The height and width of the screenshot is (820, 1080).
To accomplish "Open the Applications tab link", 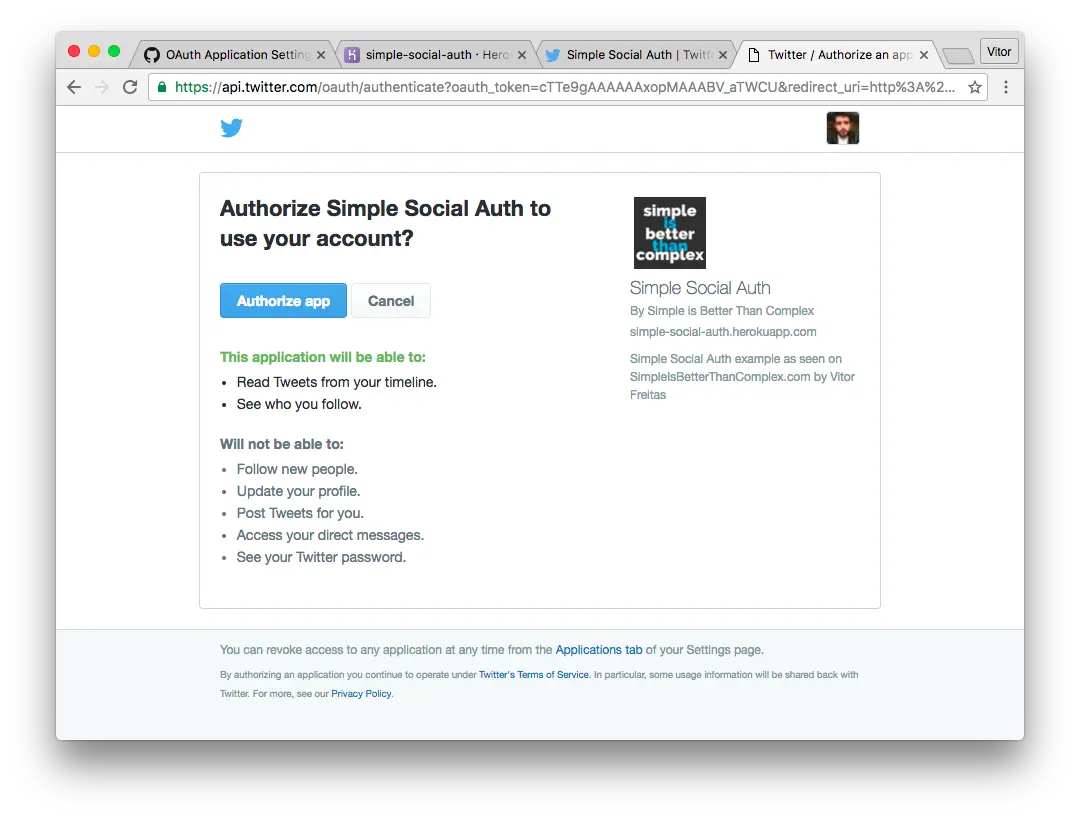I will (599, 649).
